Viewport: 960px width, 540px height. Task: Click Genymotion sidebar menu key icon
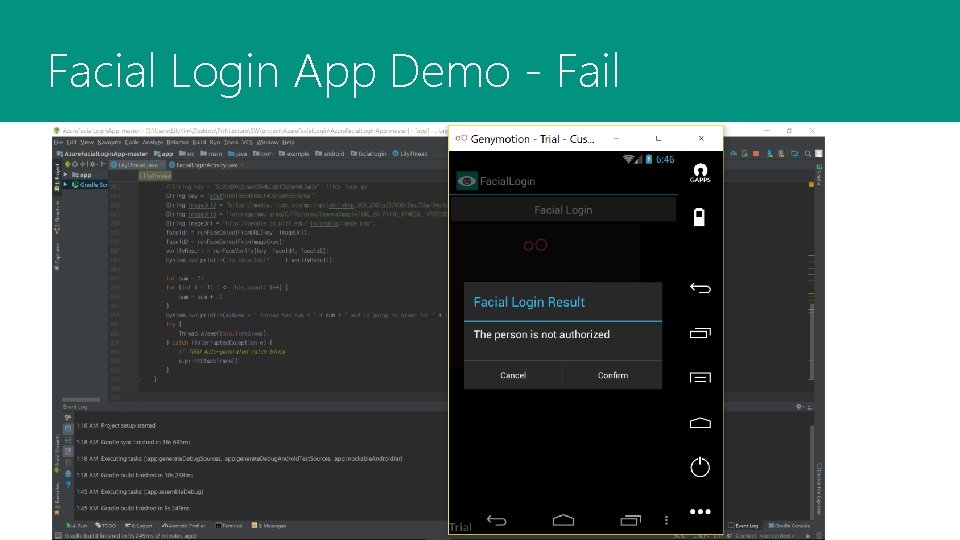pos(700,378)
